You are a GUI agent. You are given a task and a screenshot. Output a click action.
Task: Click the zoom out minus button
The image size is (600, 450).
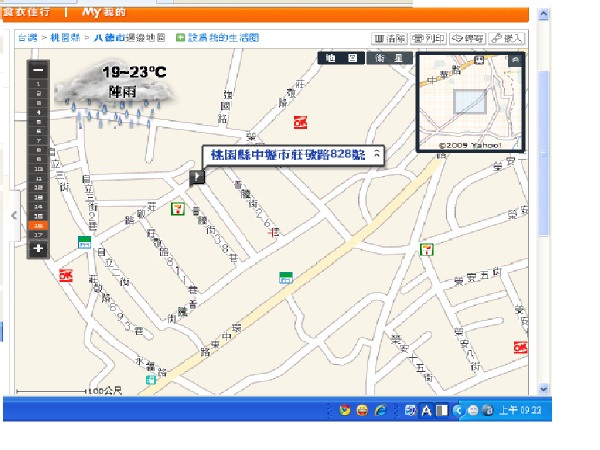(38, 70)
